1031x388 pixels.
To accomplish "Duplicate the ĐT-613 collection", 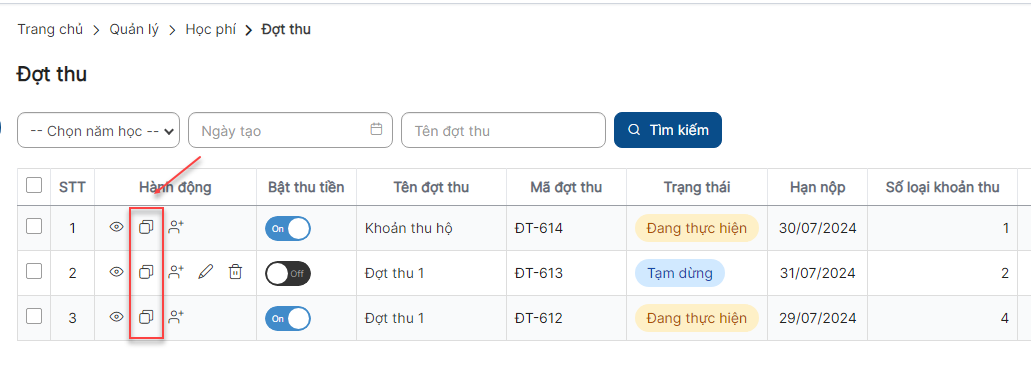I will pyautogui.click(x=146, y=272).
